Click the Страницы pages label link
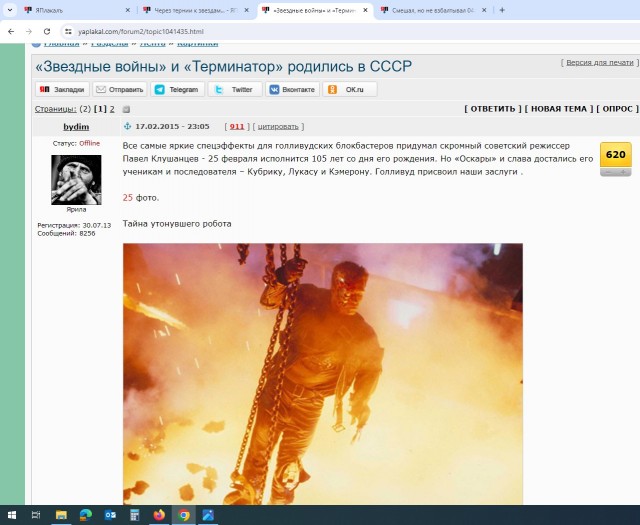Image resolution: width=640 pixels, height=525 pixels. pyautogui.click(x=56, y=109)
